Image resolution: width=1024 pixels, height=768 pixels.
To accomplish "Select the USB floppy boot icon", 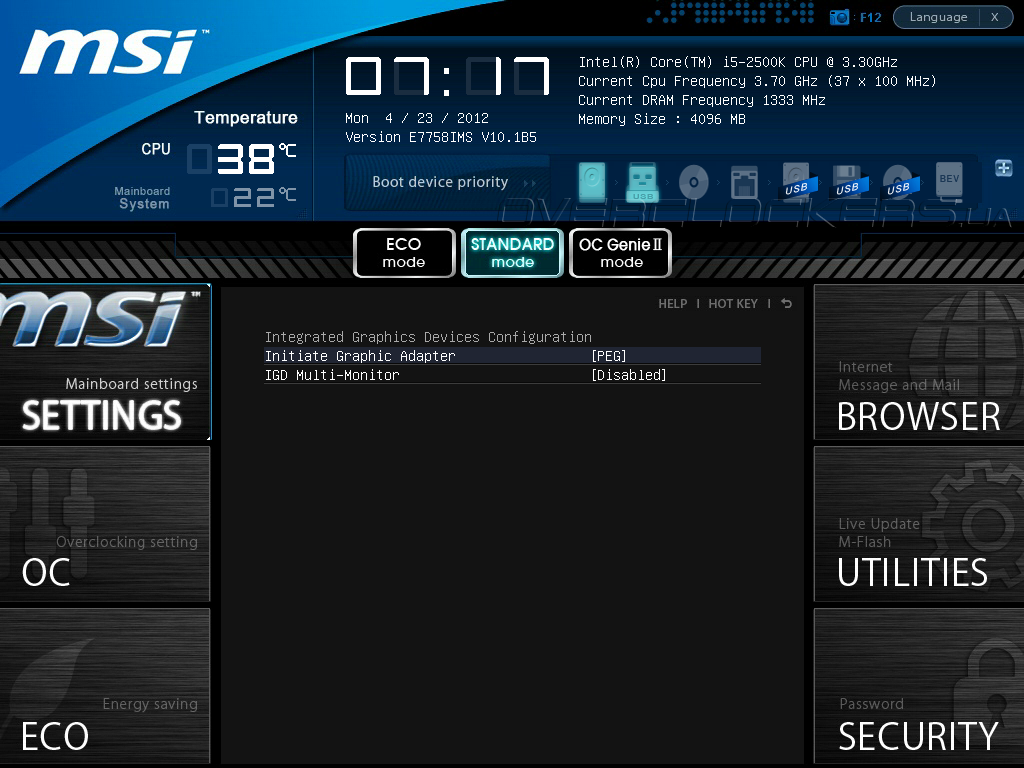I will [850, 182].
